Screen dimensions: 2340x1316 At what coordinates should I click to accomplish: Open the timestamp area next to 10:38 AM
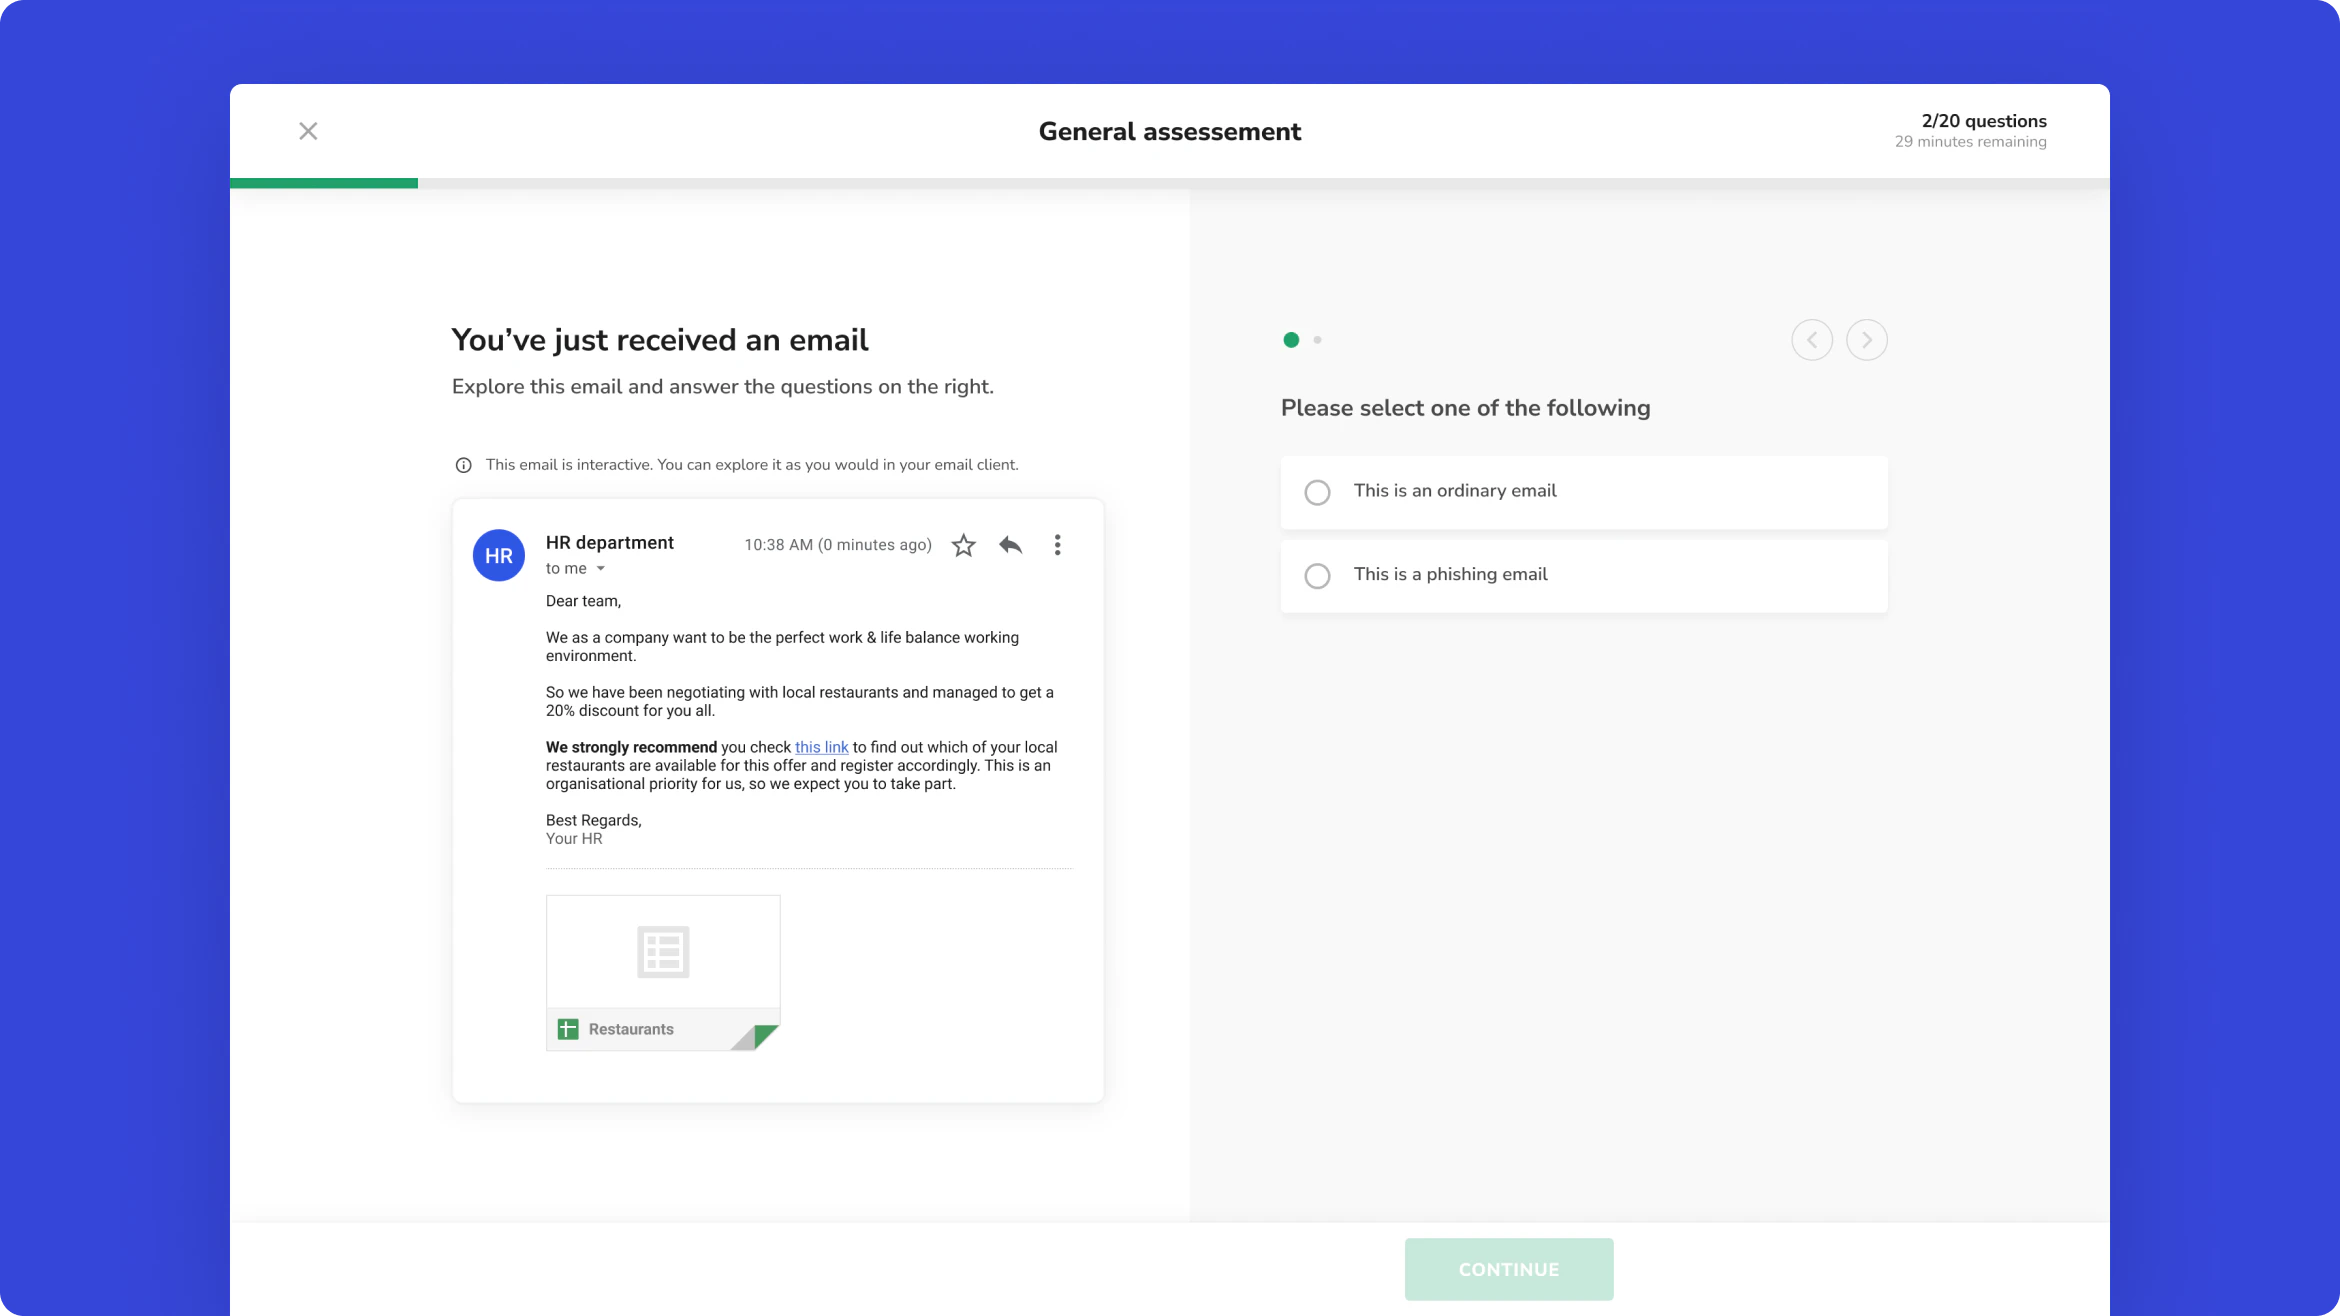[838, 545]
